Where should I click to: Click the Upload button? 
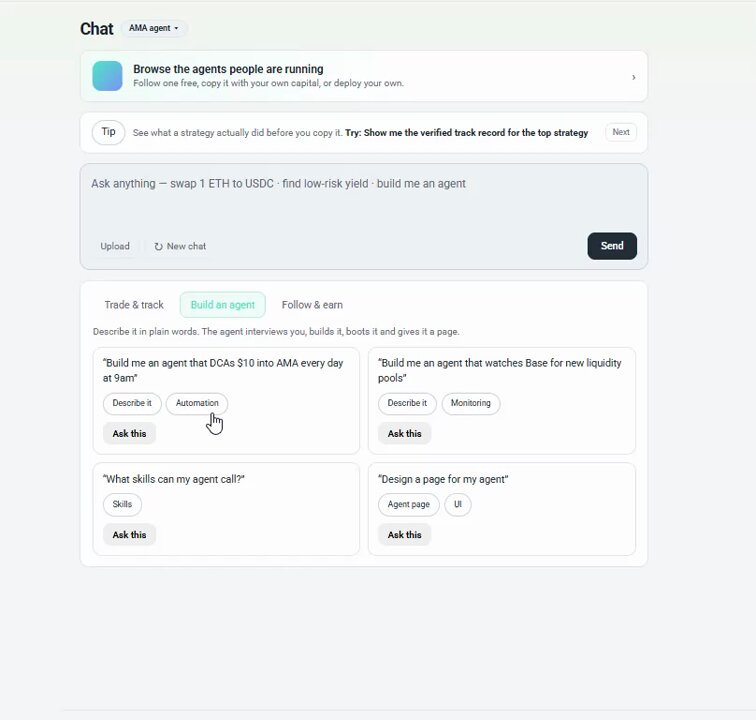pyautogui.click(x=115, y=246)
